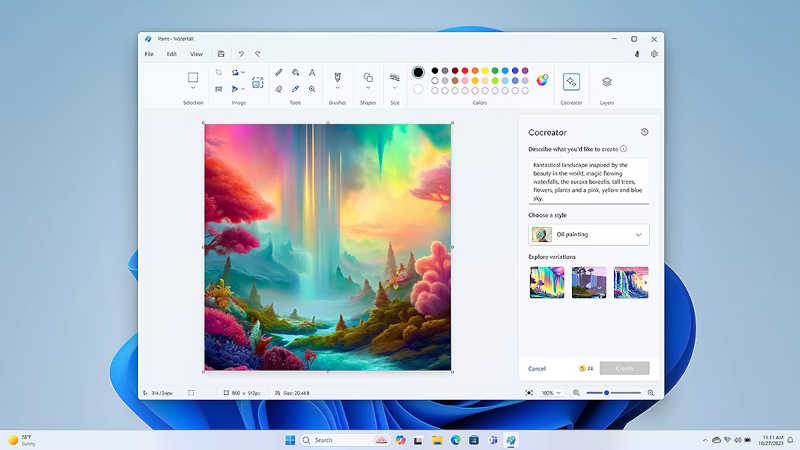
Task: Click the Flip image icon
Action: [x=235, y=89]
